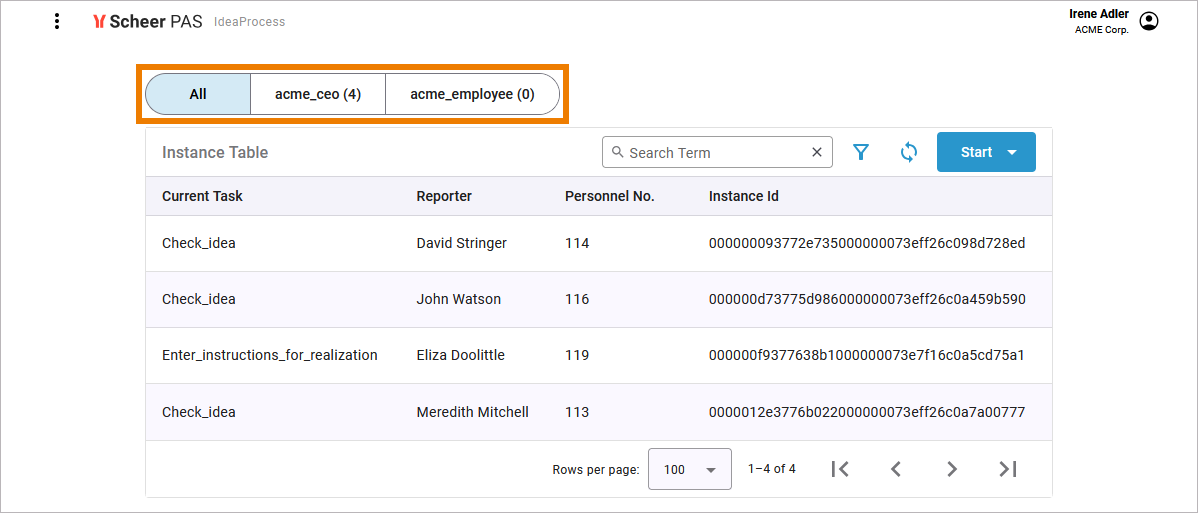The height and width of the screenshot is (513, 1198).
Task: Switch to acme_employee (0) filter
Action: [x=472, y=94]
